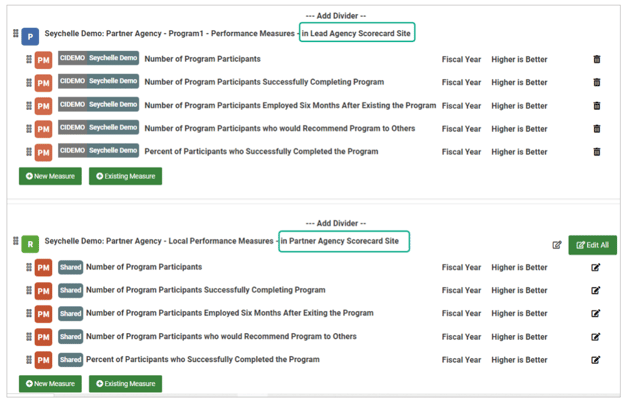The image size is (626, 401).
Task: Click Existing Measure under Program1 section
Action: tap(125, 176)
